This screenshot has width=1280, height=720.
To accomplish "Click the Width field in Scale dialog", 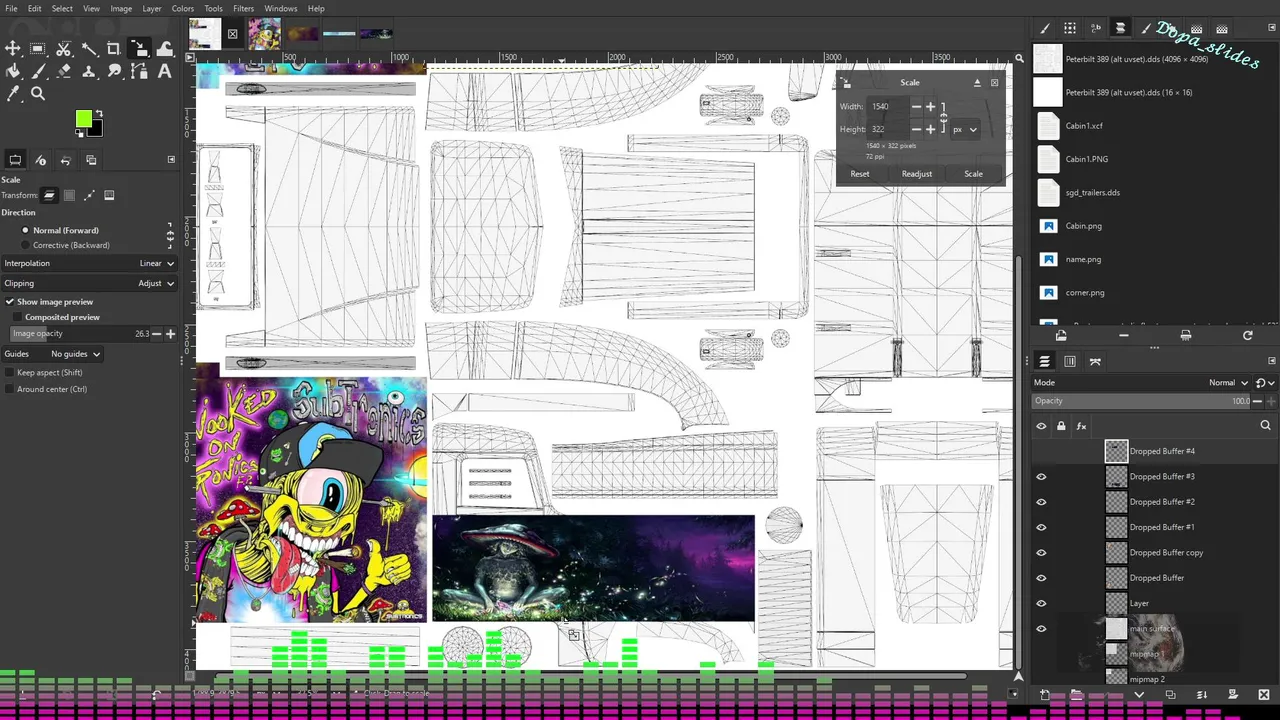I will pos(889,107).
